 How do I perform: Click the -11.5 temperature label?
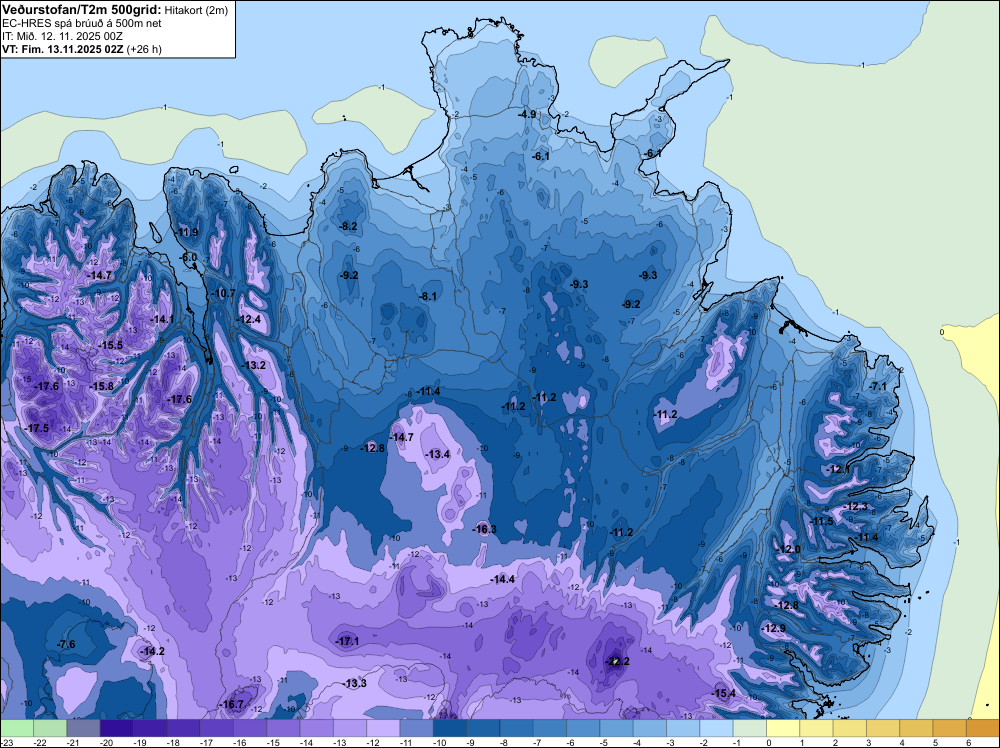click(x=821, y=521)
